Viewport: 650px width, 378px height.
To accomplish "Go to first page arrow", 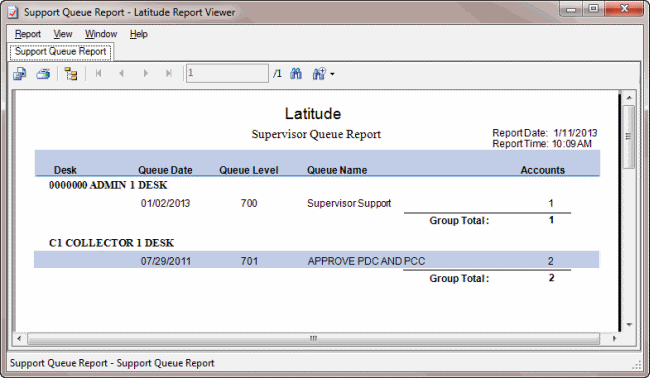I will (x=98, y=73).
